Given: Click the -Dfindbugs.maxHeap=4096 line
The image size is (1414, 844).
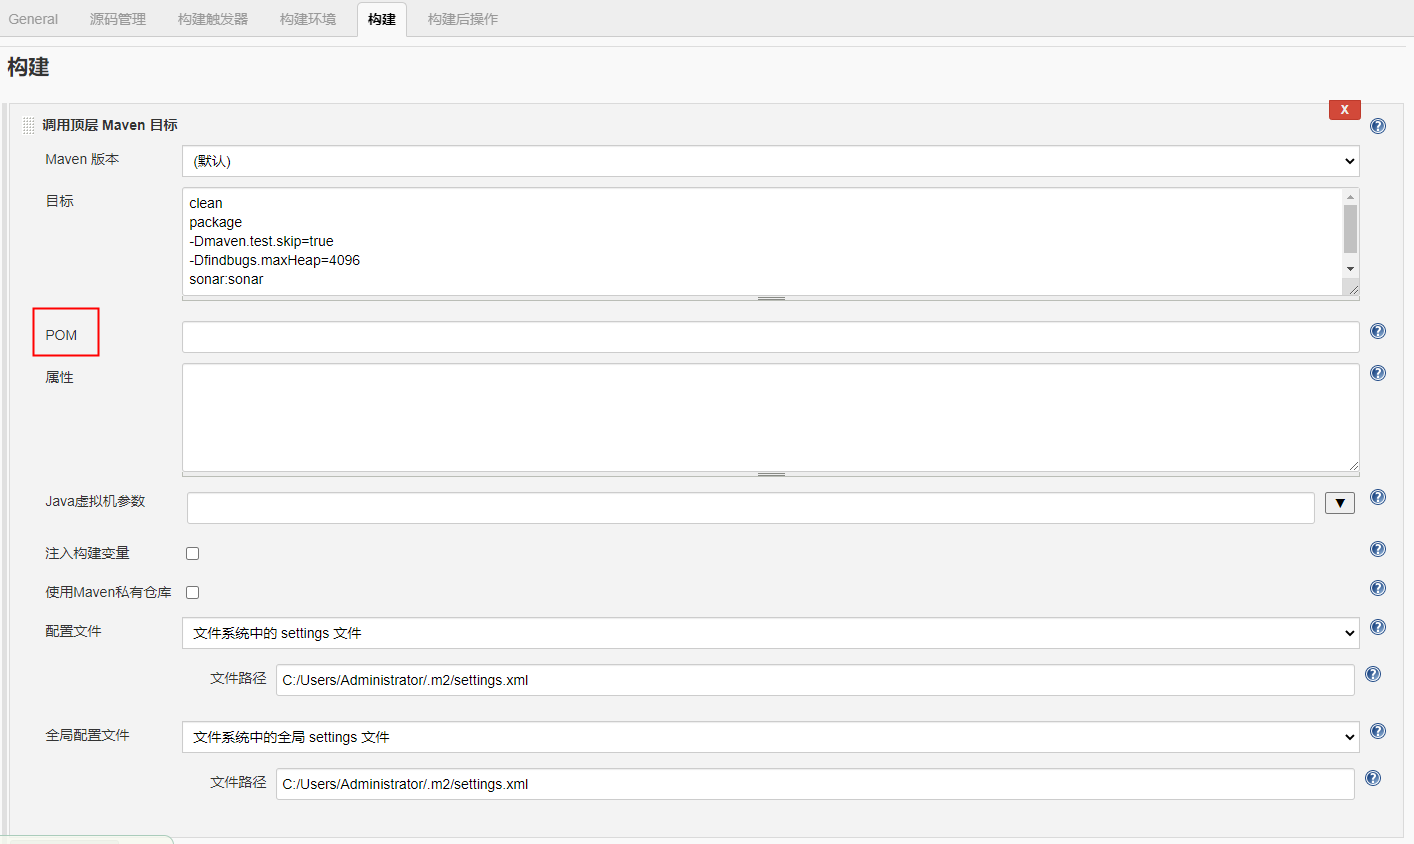Looking at the screenshot, I should click(x=274, y=260).
